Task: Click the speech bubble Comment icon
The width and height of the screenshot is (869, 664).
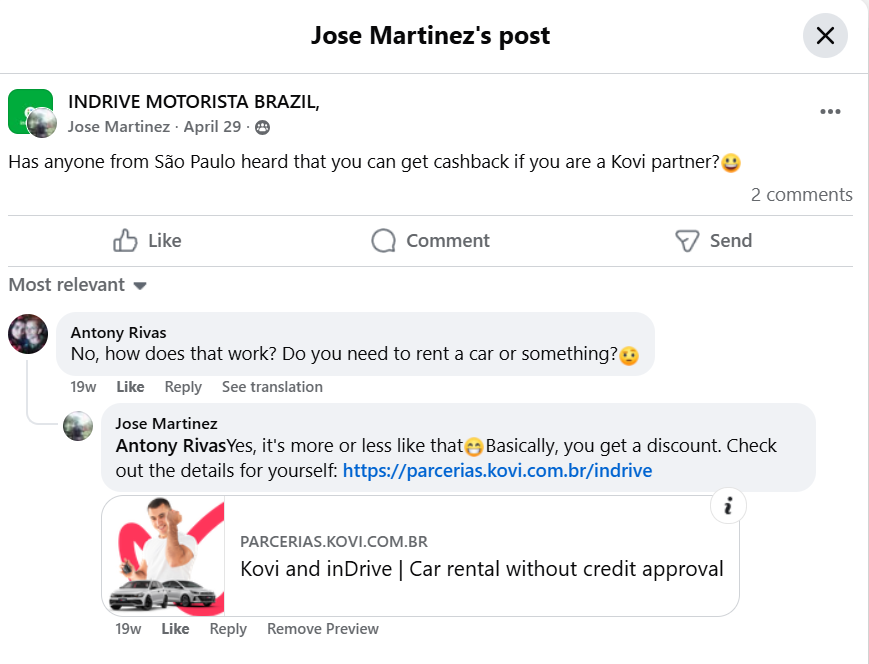Action: (x=384, y=241)
